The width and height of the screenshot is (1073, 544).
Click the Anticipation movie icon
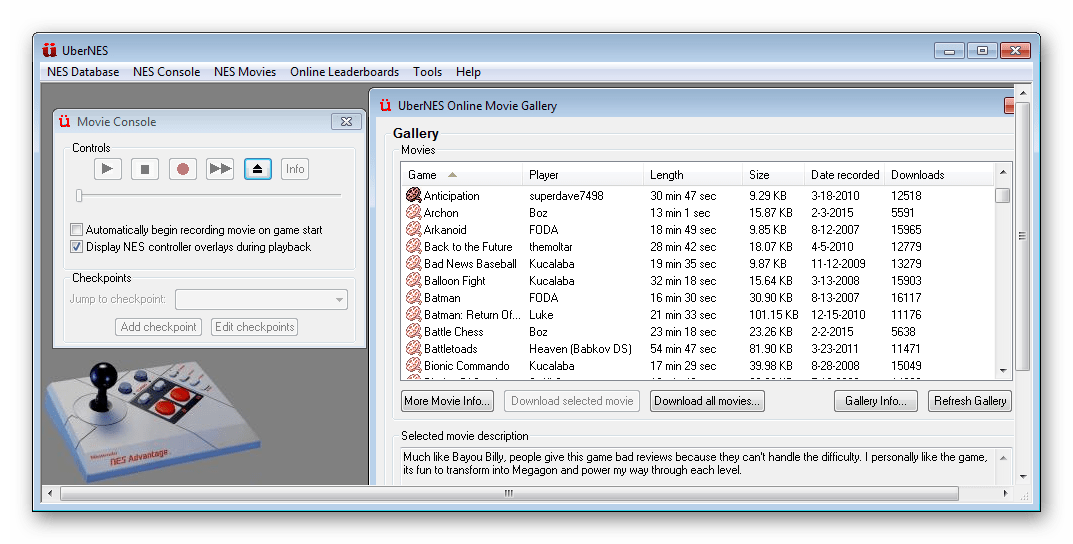click(413, 196)
